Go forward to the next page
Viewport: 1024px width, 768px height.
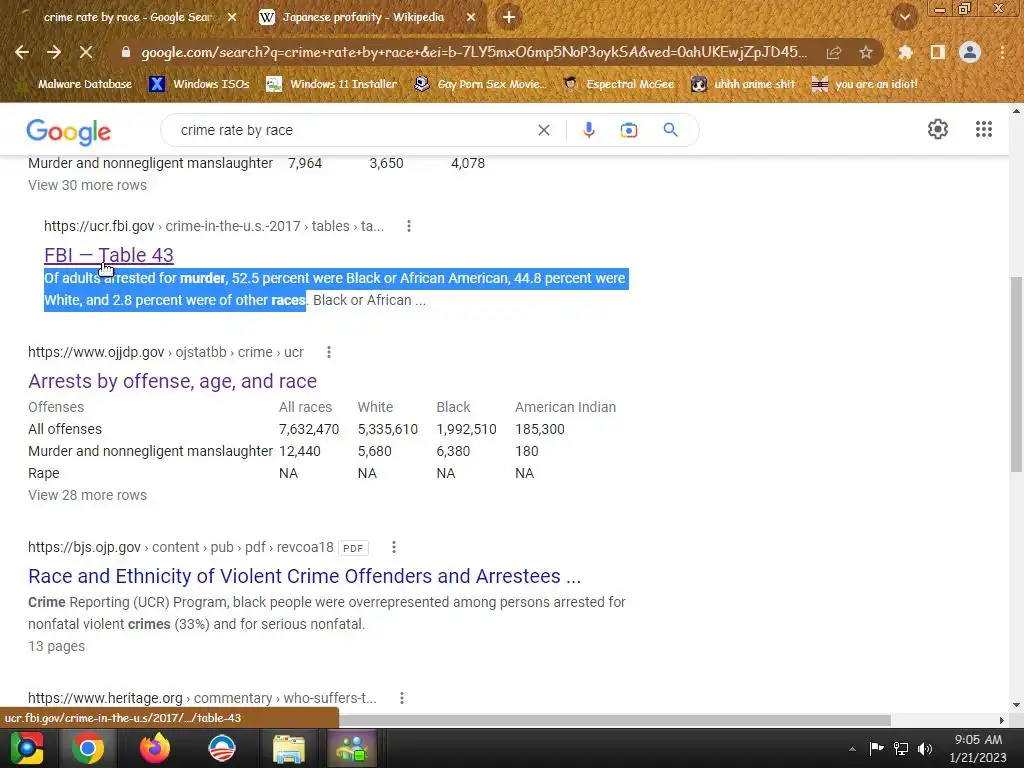[x=54, y=52]
